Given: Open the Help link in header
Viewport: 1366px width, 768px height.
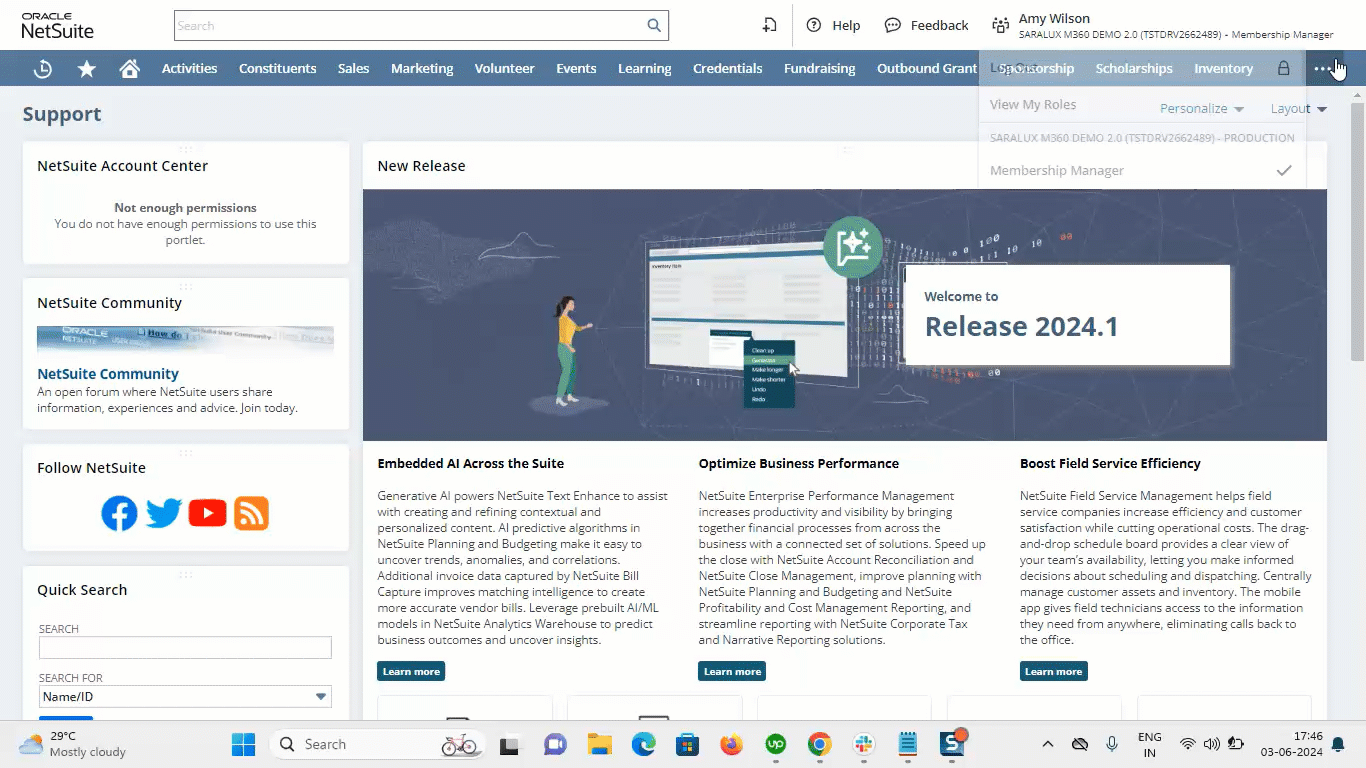Looking at the screenshot, I should 833,26.
